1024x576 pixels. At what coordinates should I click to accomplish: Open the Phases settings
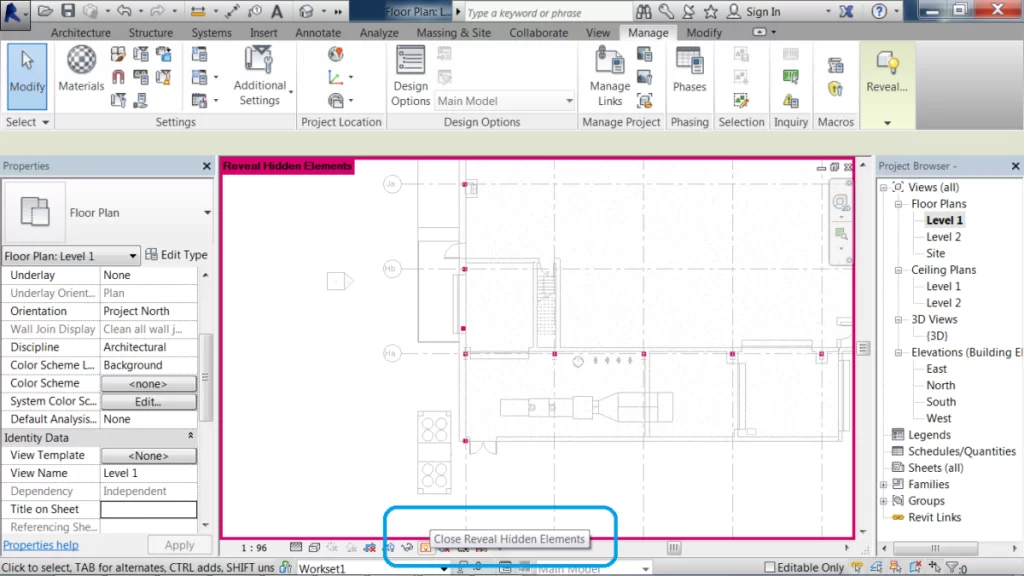[689, 70]
